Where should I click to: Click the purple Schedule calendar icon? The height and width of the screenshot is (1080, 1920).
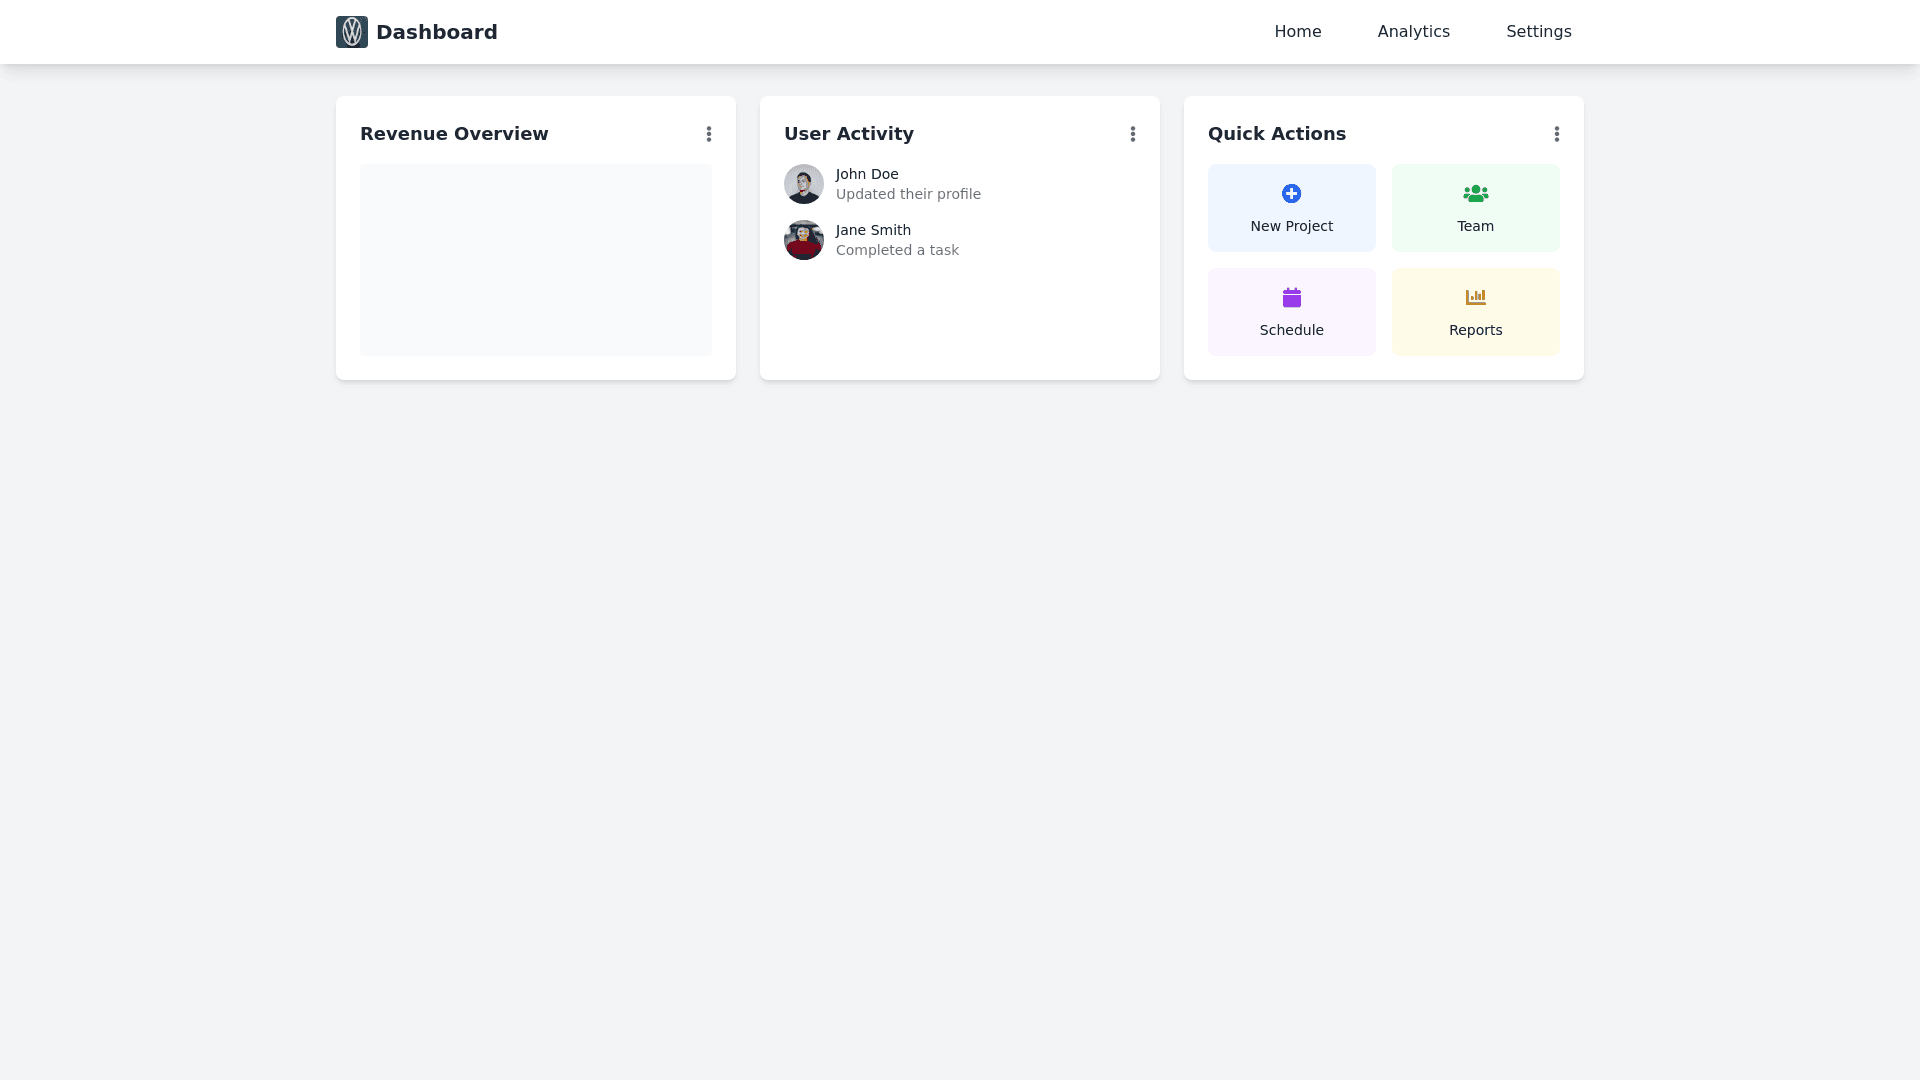1291,297
